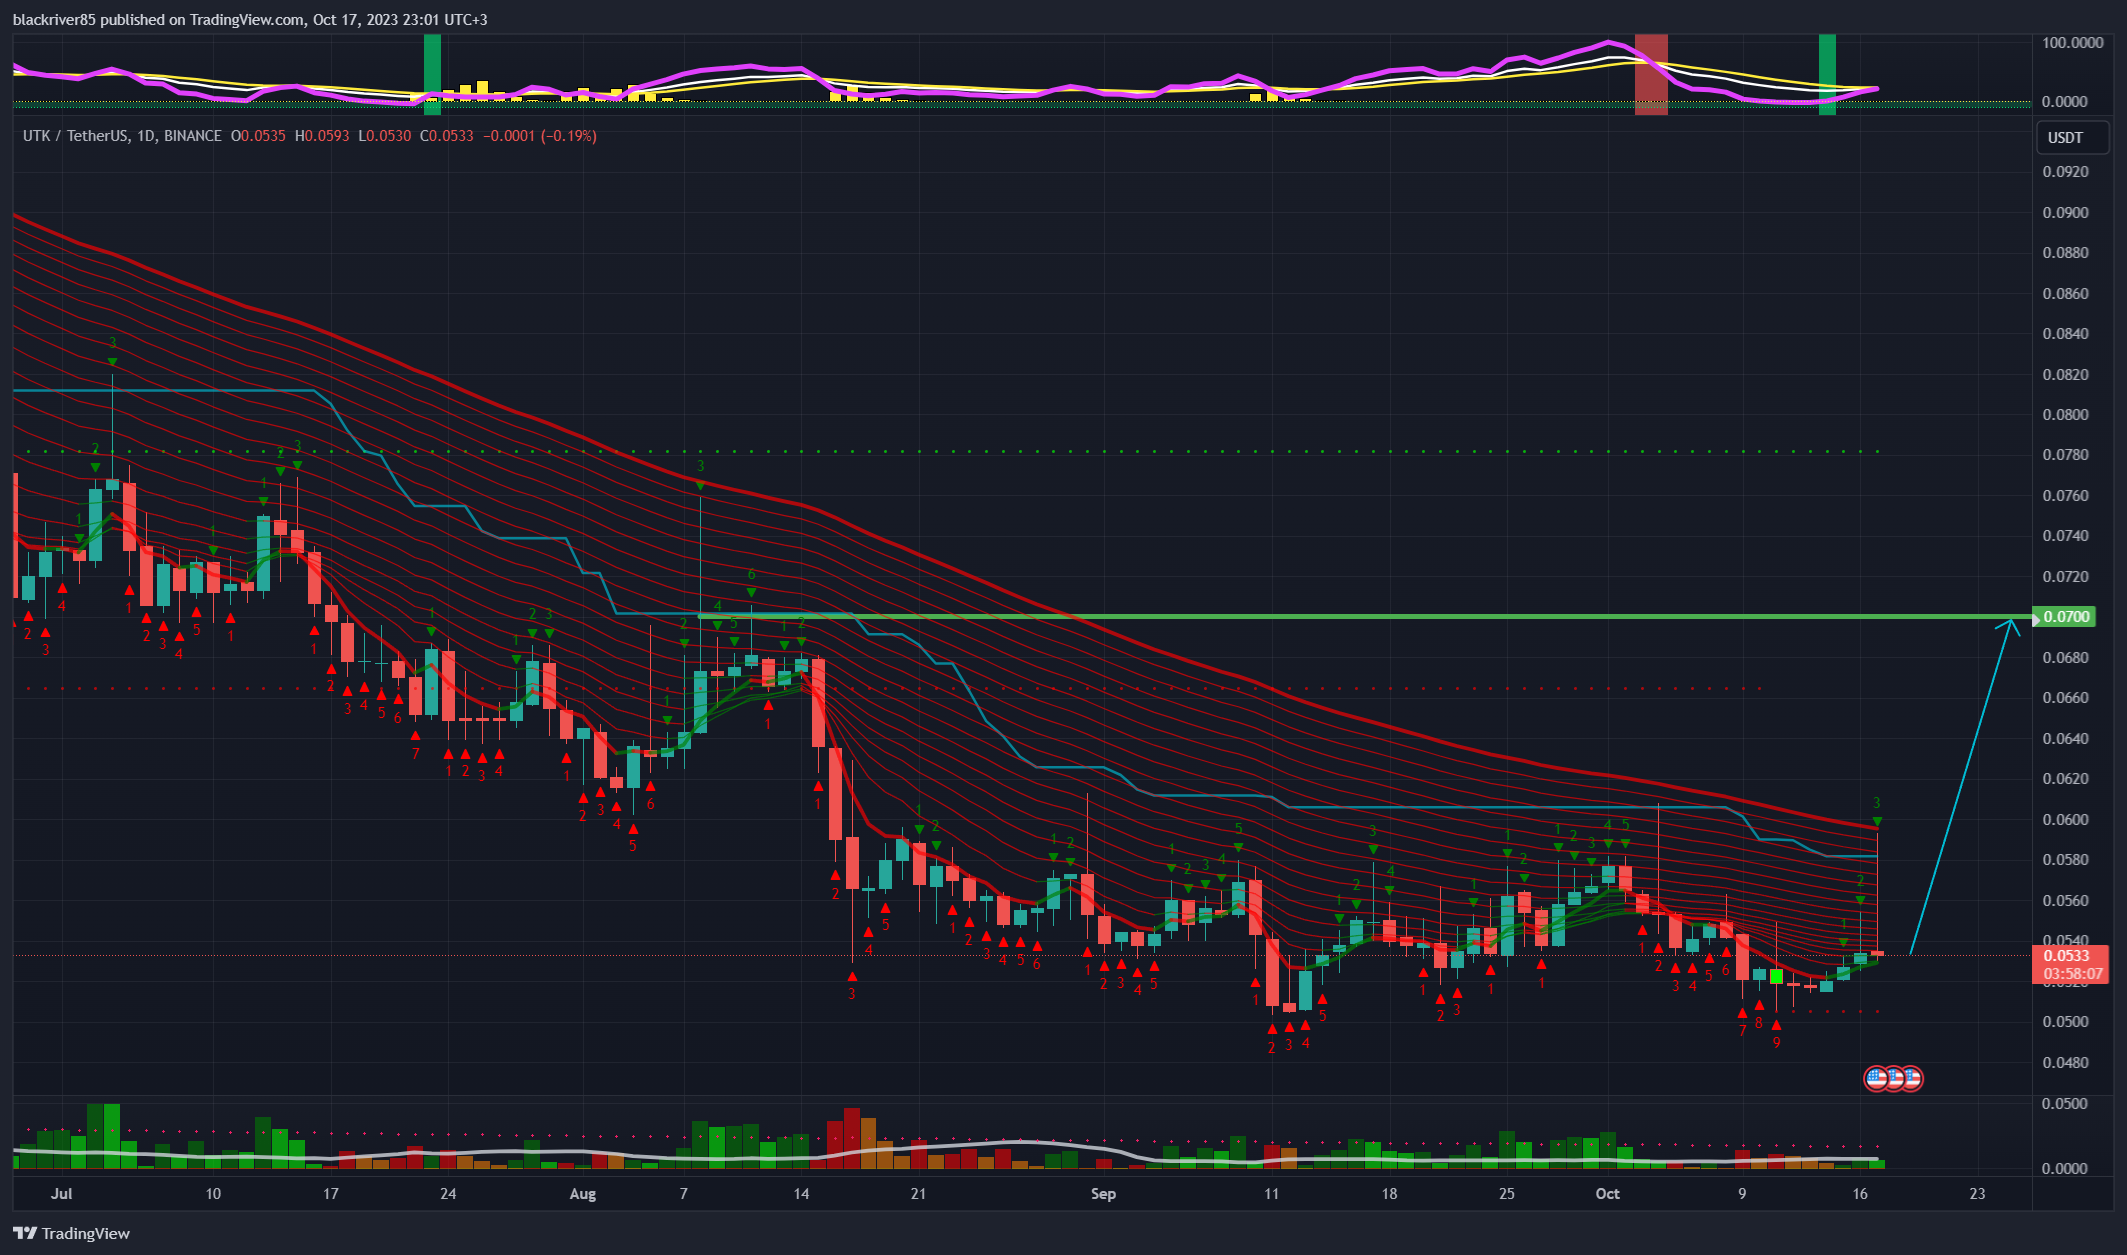
Task: Click the USDT currency button
Action: click(2072, 138)
